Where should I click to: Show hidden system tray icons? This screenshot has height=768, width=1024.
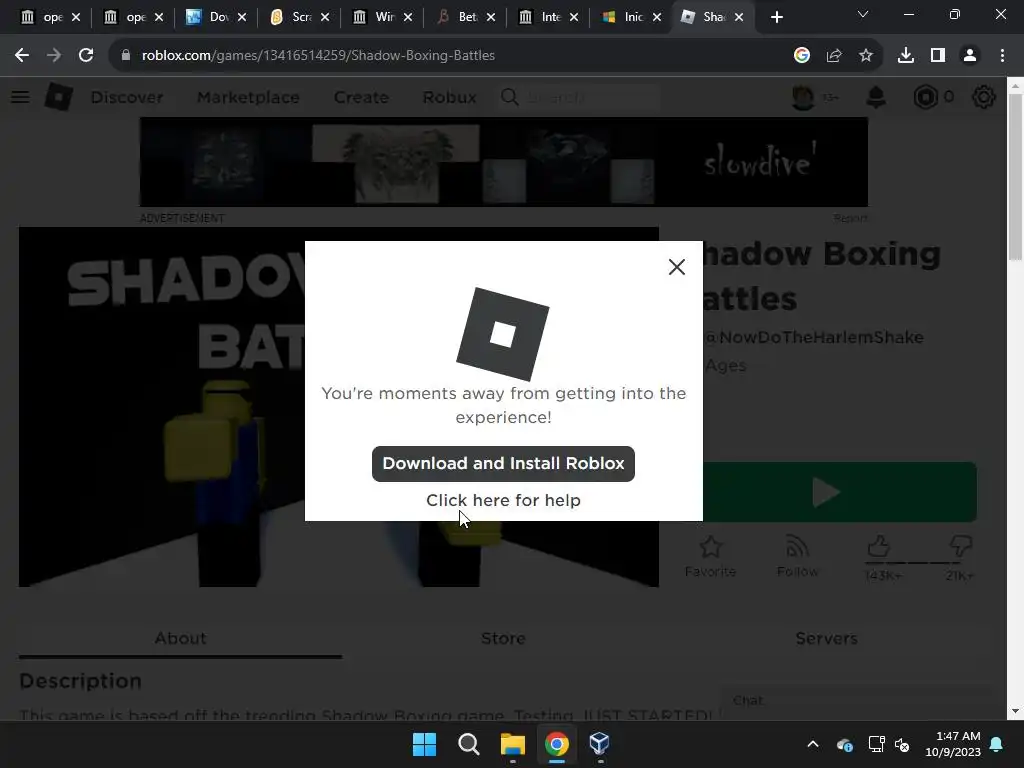(x=812, y=744)
